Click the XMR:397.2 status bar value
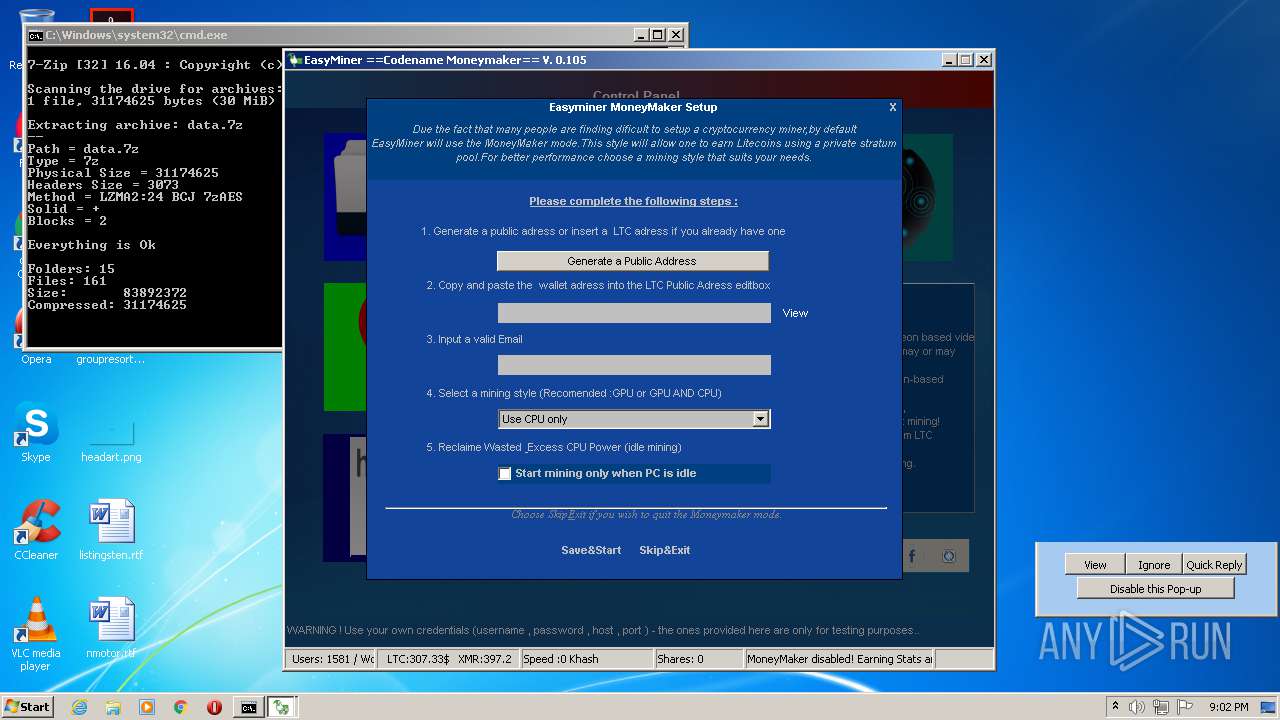Viewport: 1280px width, 720px height. pyautogui.click(x=484, y=659)
